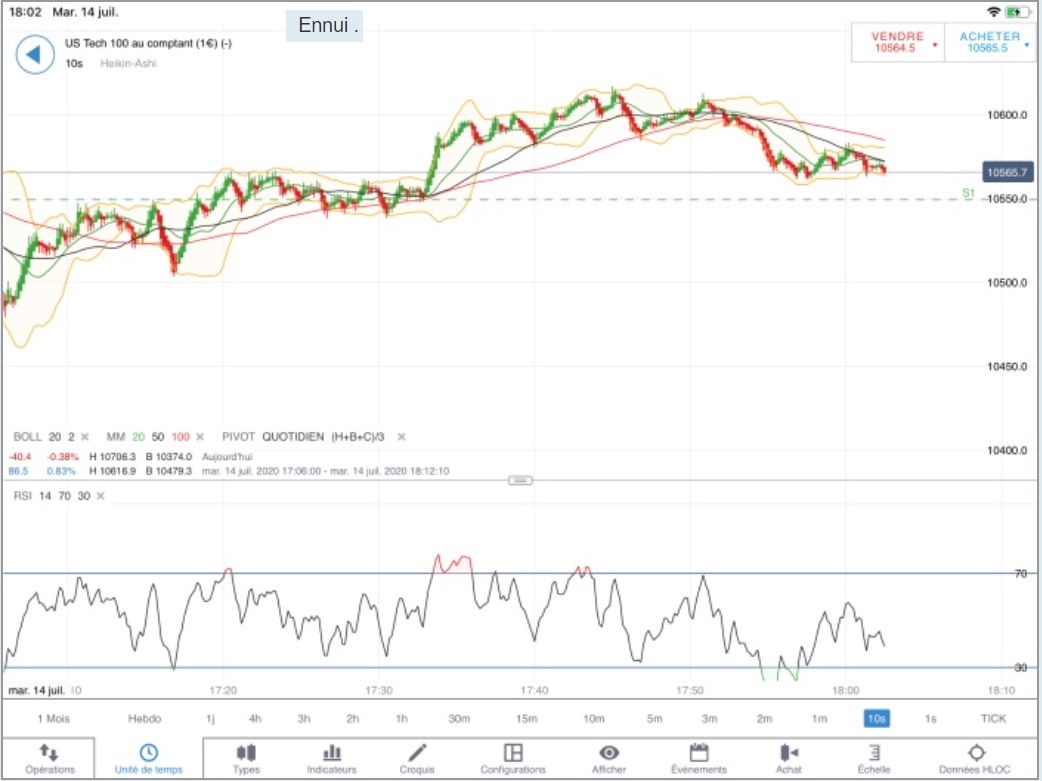Viewport: 1042px width, 781px height.
Task: Select the 2m timeframe
Action: 764,719
